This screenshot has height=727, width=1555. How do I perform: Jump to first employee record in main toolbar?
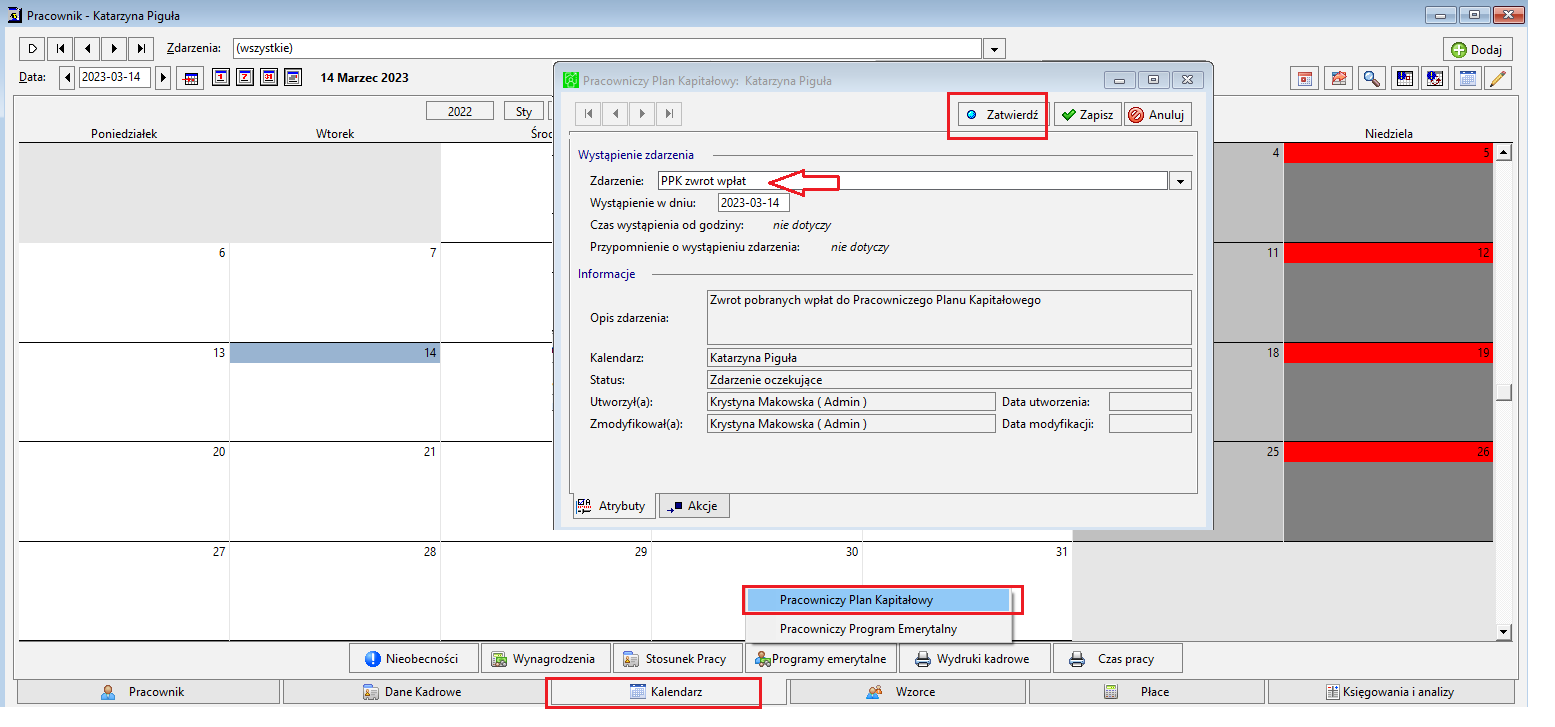click(x=60, y=48)
